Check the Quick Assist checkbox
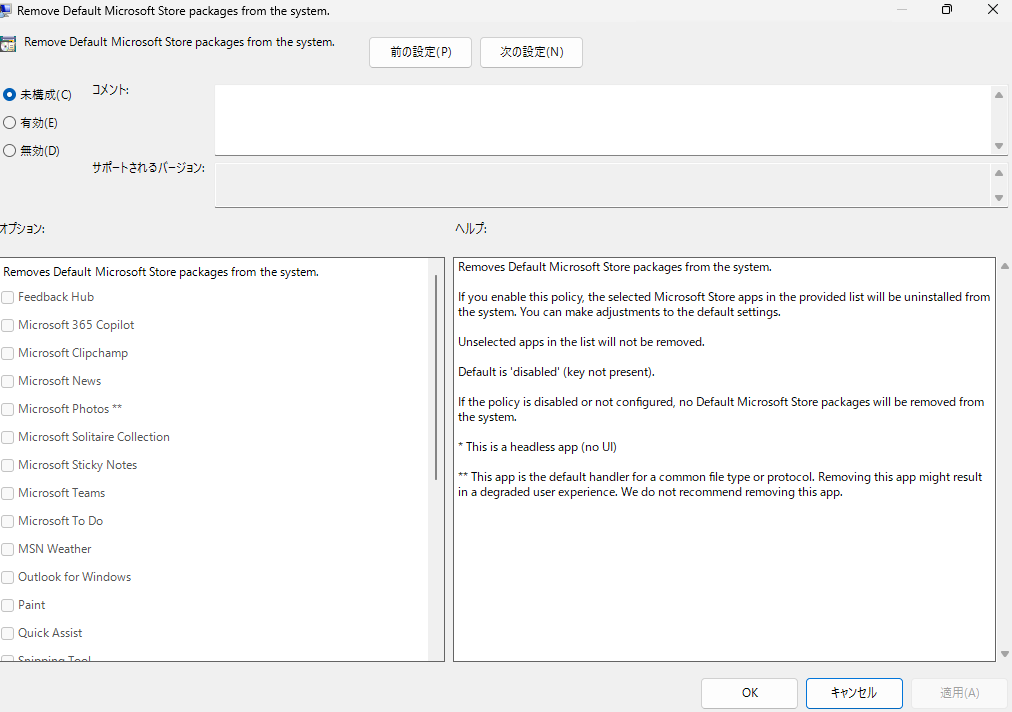 (8, 633)
